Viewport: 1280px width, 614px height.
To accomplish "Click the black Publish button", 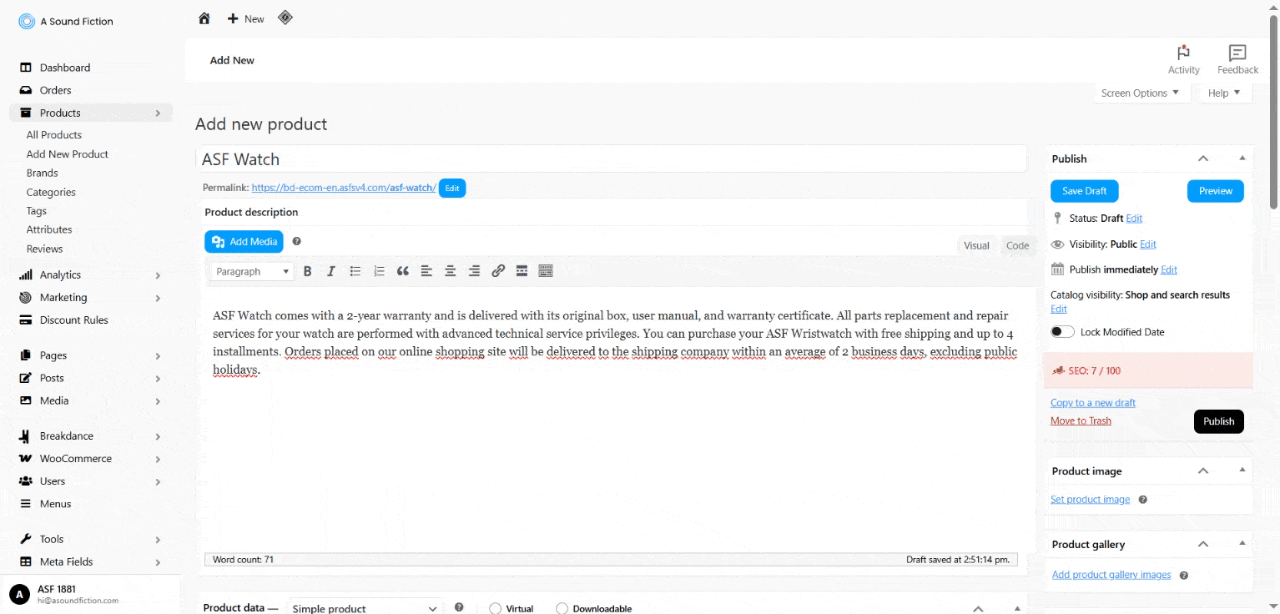I will pos(1218,421).
